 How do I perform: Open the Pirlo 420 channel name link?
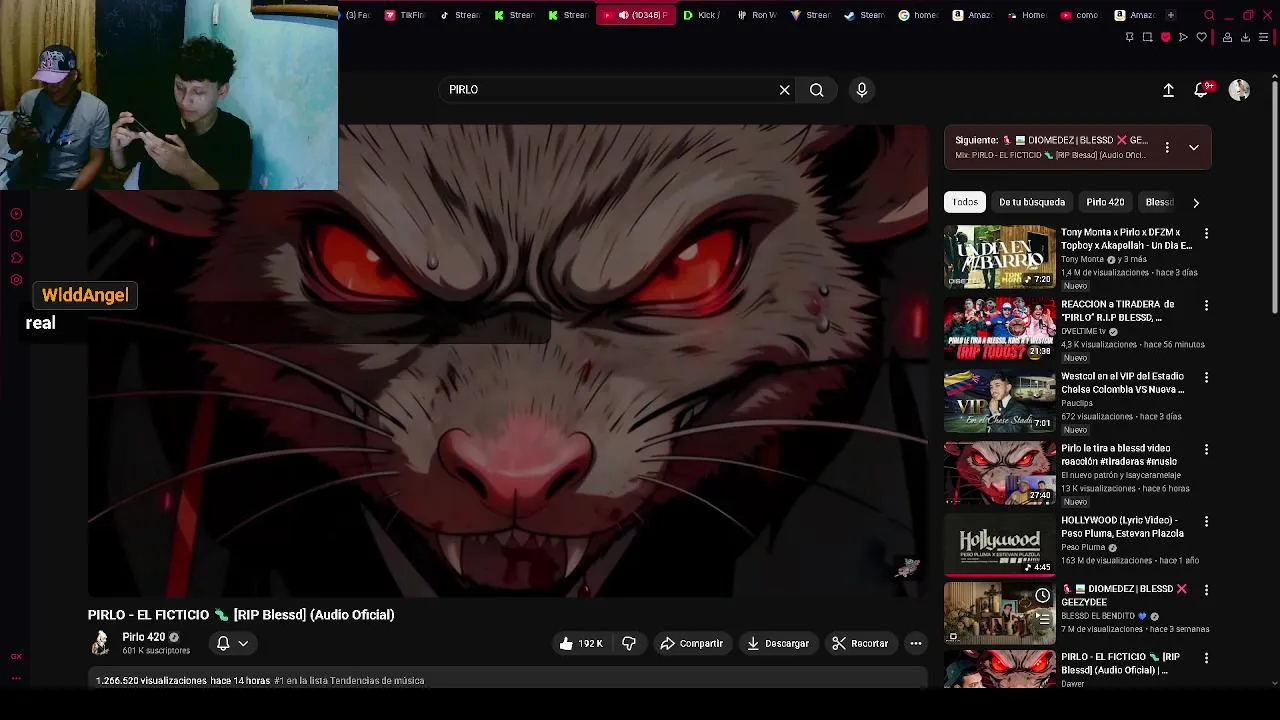coord(144,637)
